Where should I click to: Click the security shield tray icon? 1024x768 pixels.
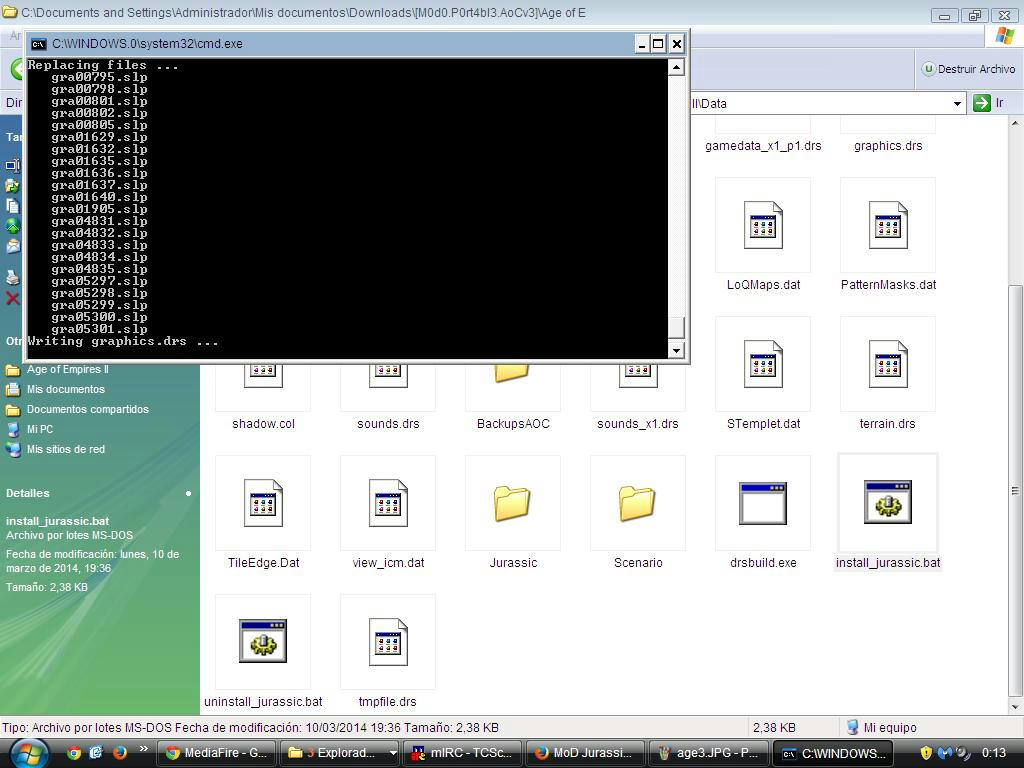coord(926,753)
